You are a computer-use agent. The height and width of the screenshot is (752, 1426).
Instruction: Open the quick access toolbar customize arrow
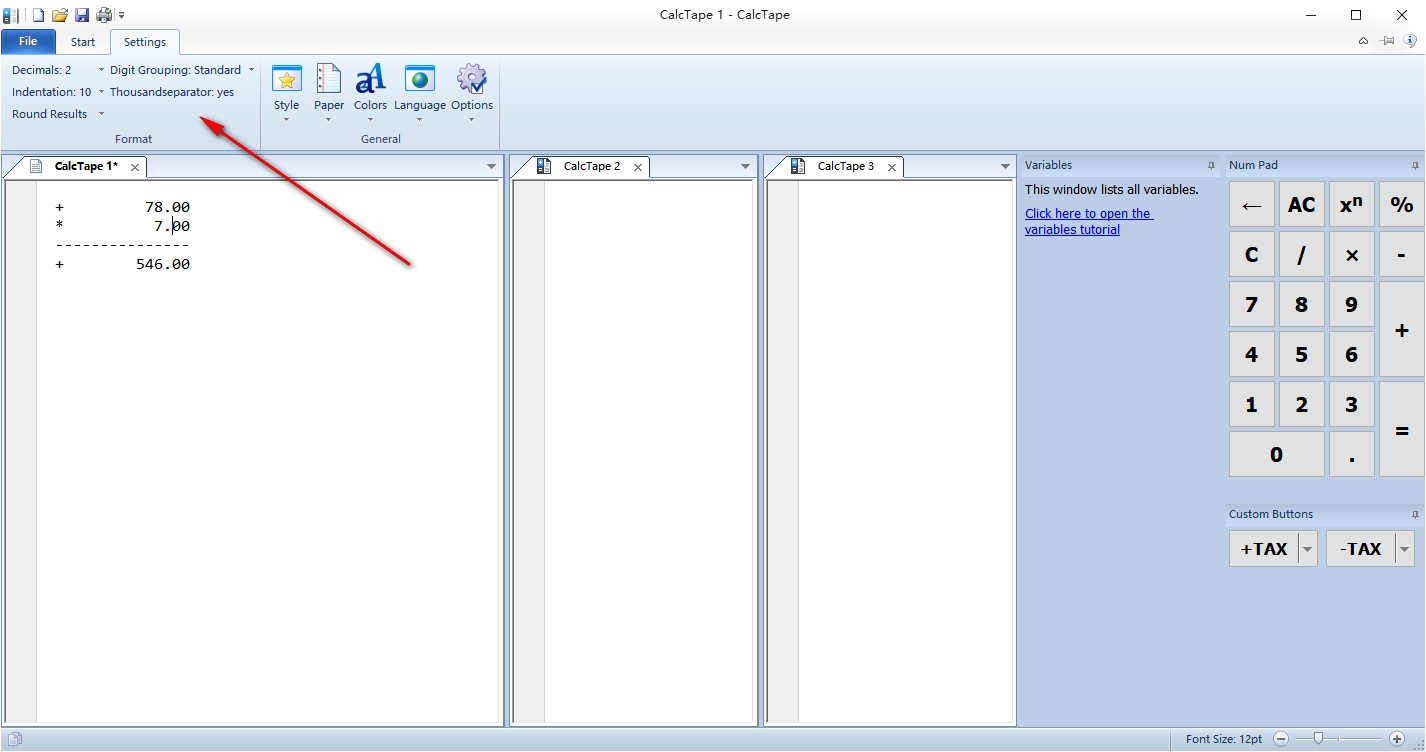[x=122, y=16]
